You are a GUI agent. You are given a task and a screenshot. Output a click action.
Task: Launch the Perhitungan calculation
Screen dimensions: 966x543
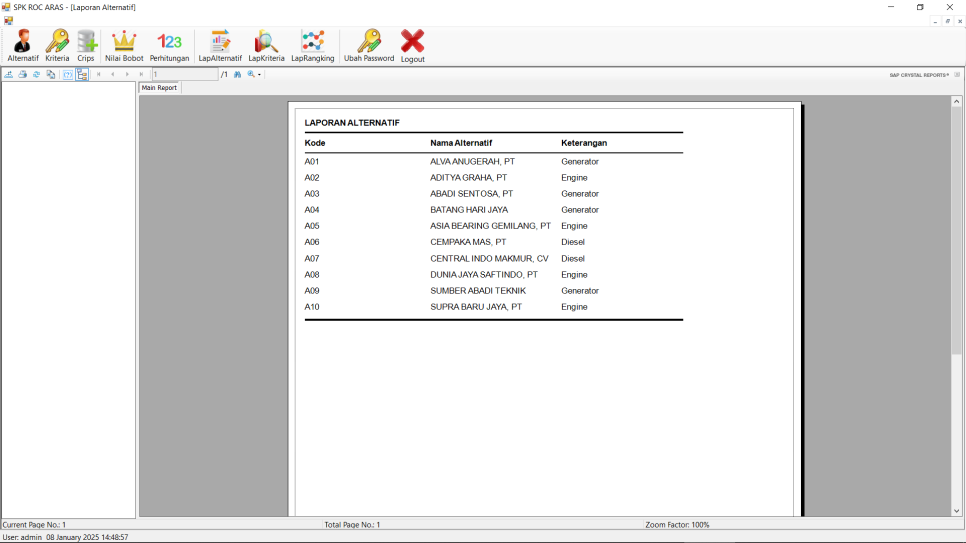[170, 46]
